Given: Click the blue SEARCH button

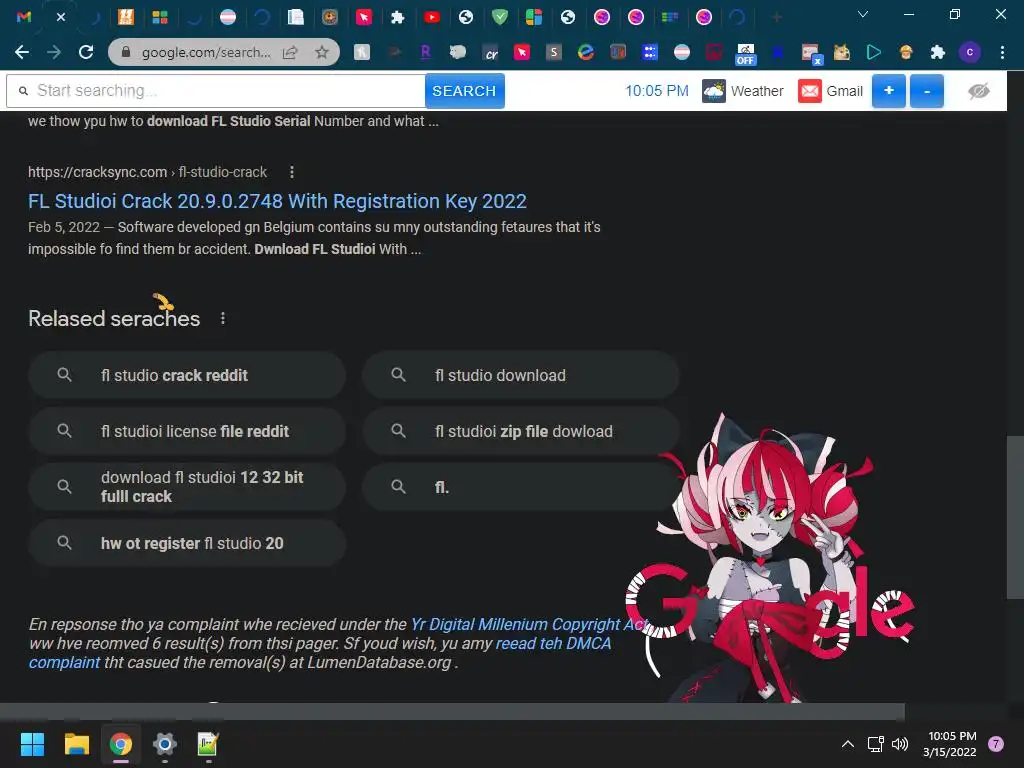Looking at the screenshot, I should (464, 91).
